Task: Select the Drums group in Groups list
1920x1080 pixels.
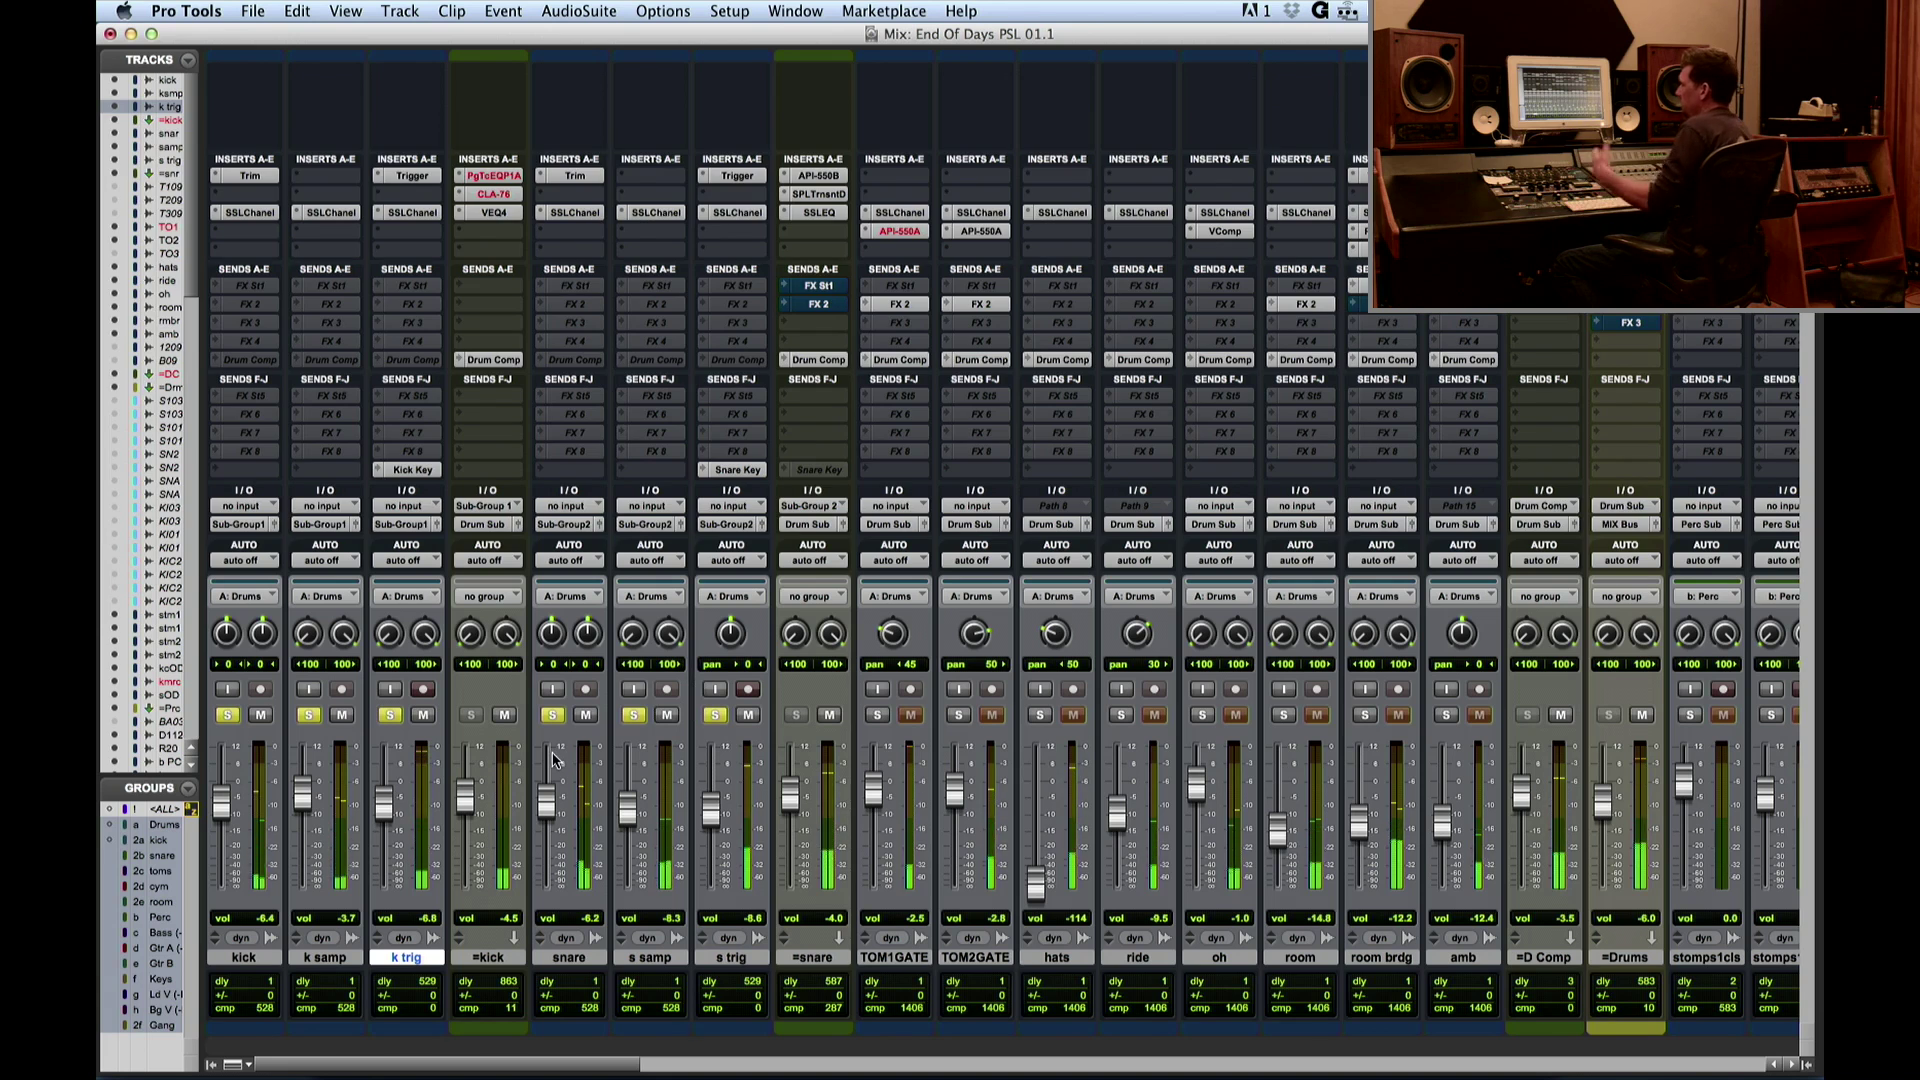Action: pyautogui.click(x=164, y=825)
